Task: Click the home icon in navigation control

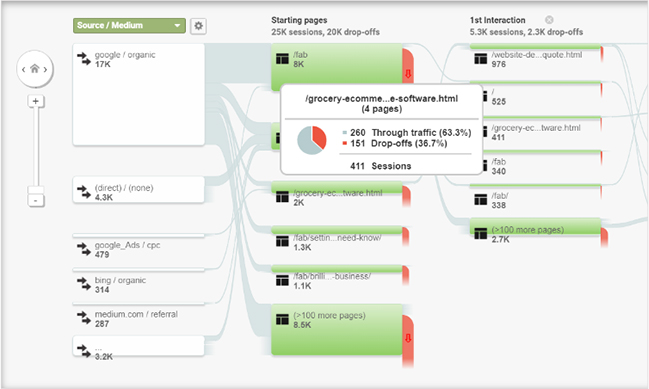Action: click(x=35, y=69)
